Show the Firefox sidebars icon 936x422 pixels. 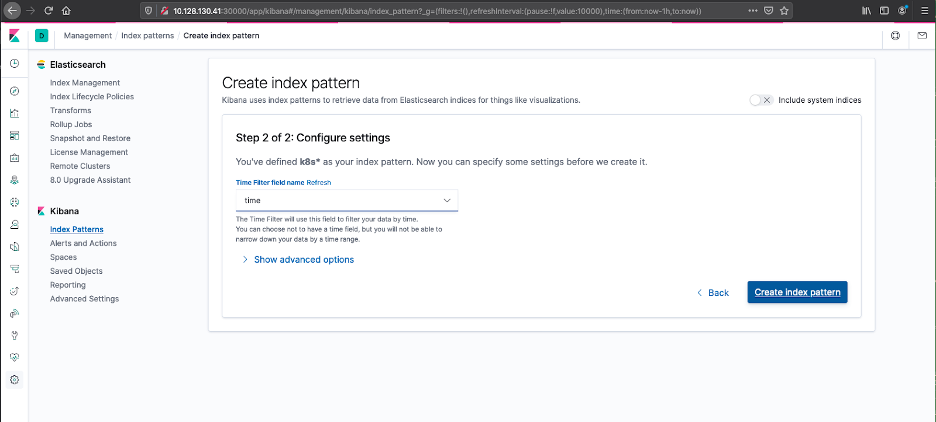[x=884, y=11]
